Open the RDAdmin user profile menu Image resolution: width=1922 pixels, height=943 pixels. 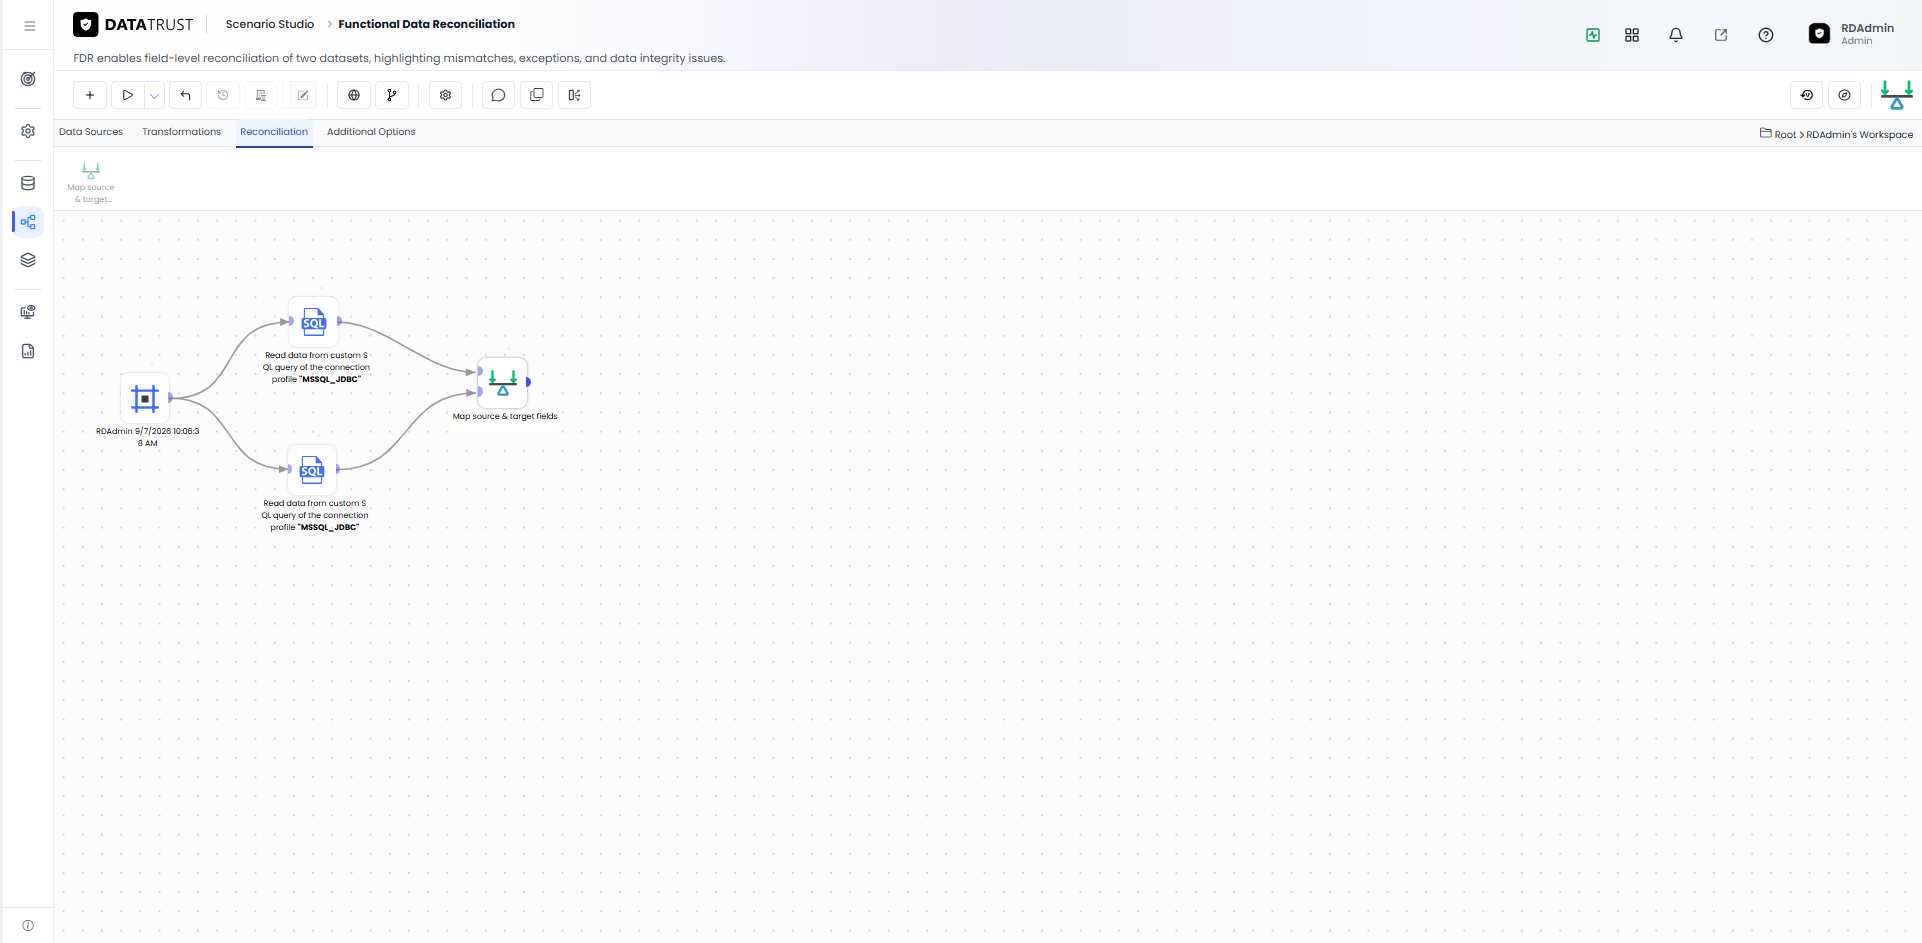tap(1852, 34)
